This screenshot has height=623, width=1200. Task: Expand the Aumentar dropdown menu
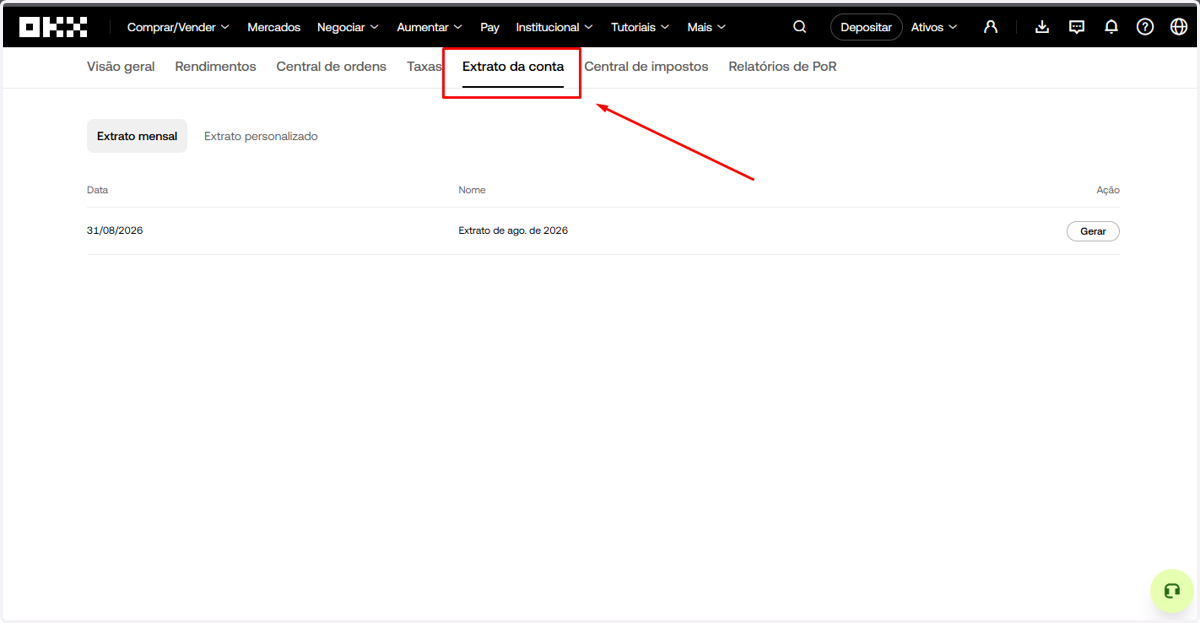click(429, 27)
